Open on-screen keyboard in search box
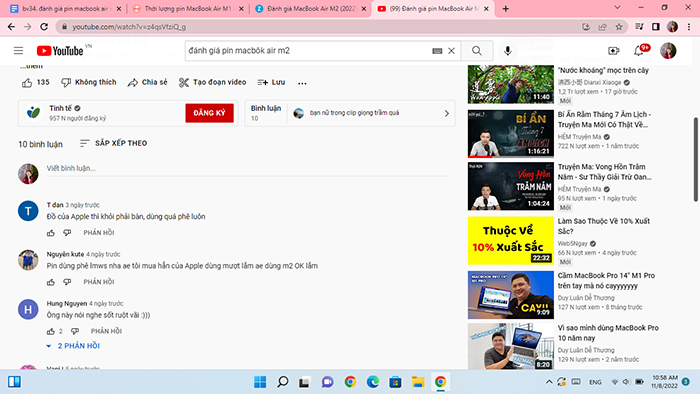The width and height of the screenshot is (700, 394). tap(437, 51)
